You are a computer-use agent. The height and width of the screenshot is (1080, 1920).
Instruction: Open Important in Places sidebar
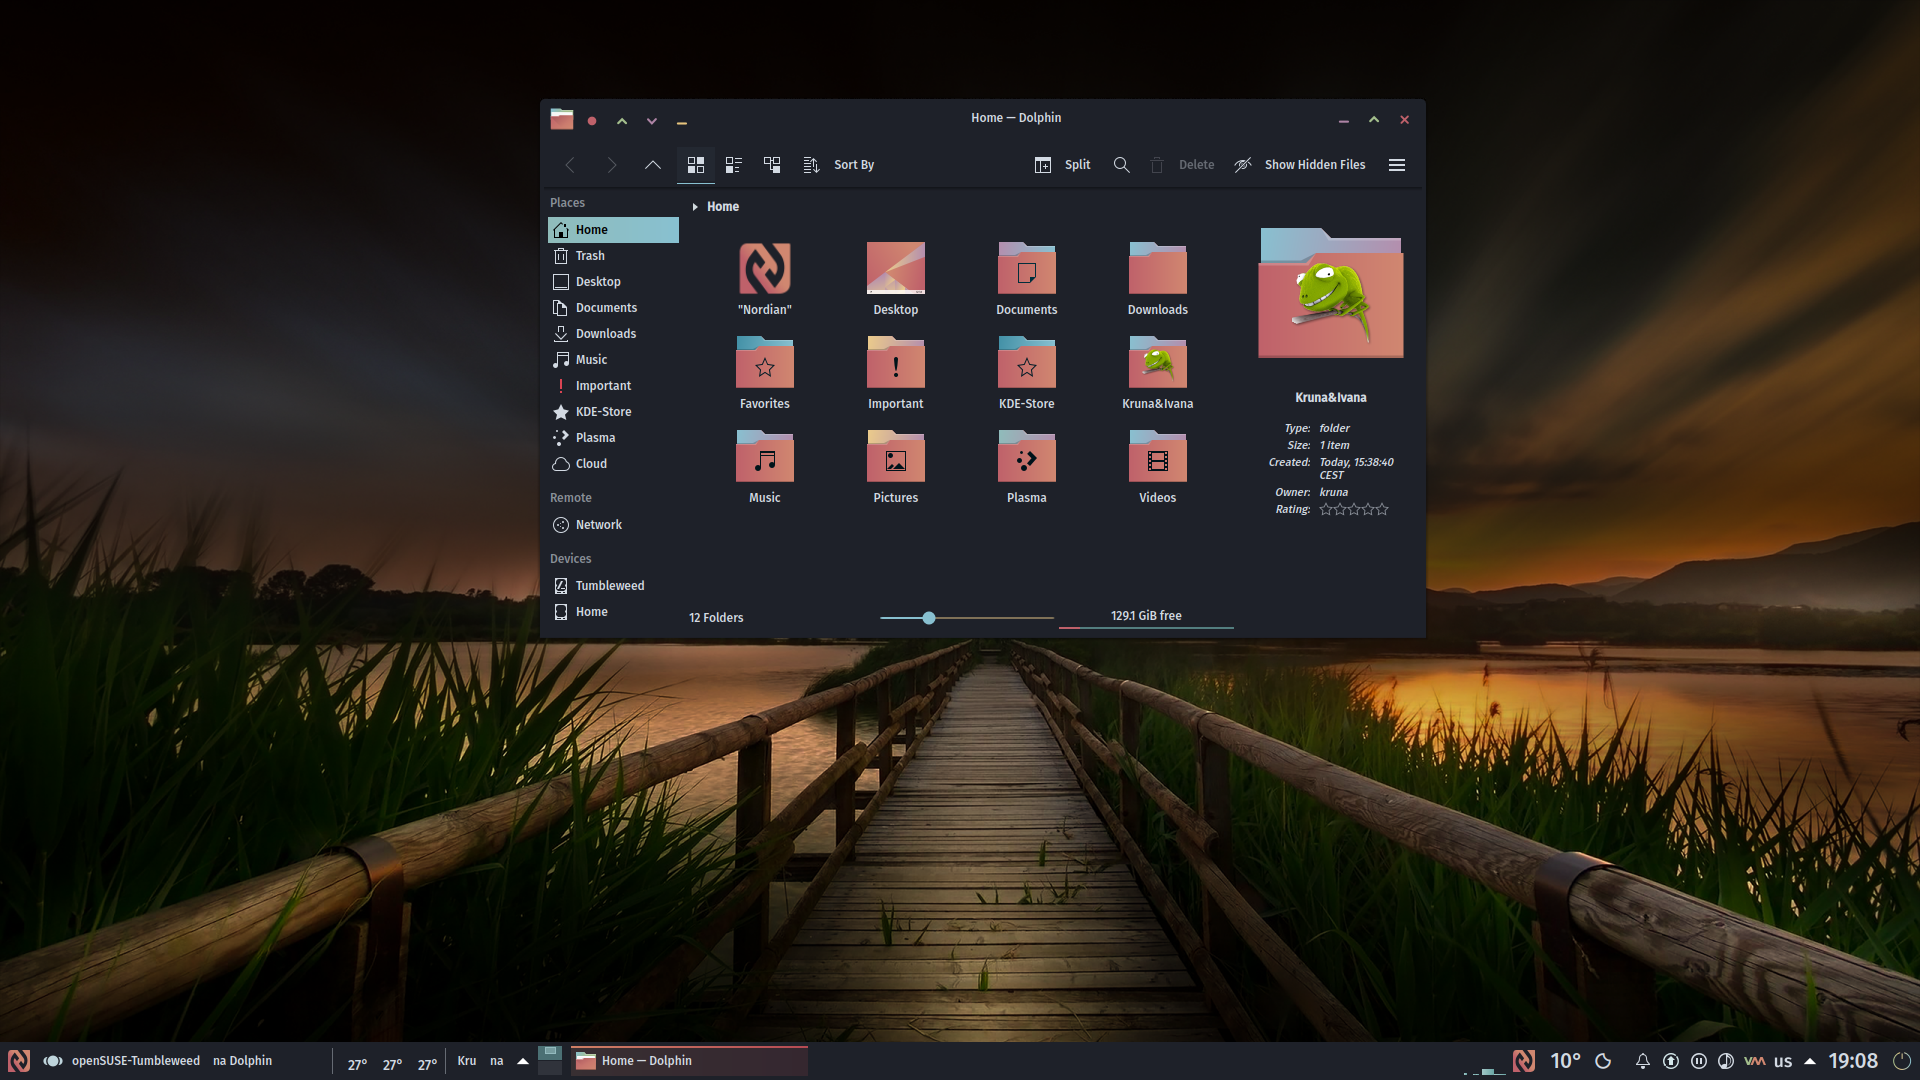pos(613,386)
